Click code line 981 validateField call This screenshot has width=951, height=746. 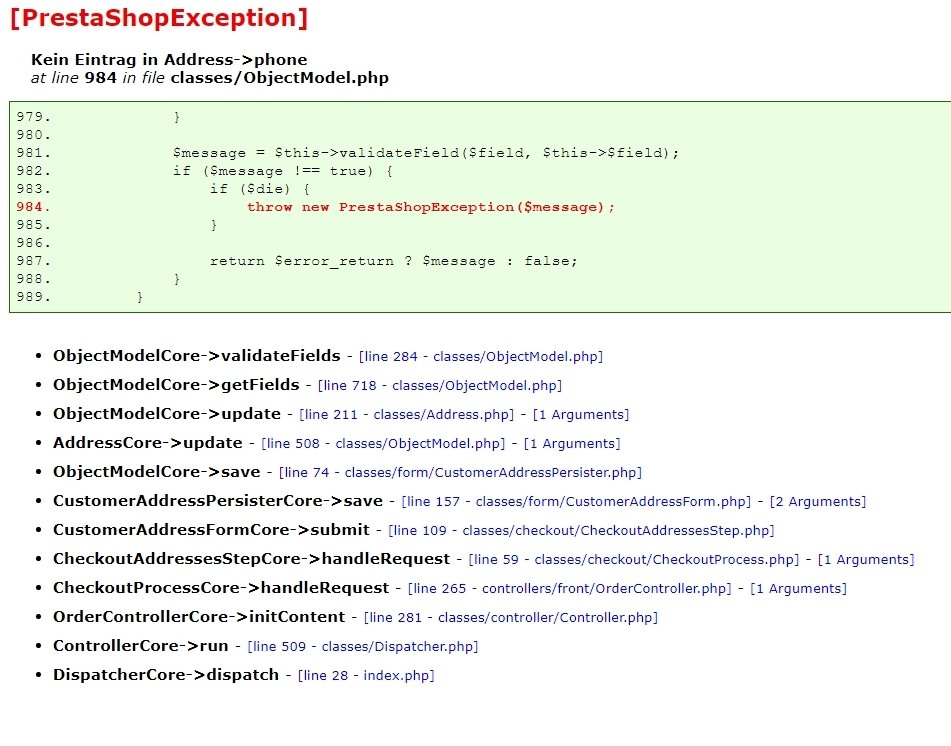point(426,153)
